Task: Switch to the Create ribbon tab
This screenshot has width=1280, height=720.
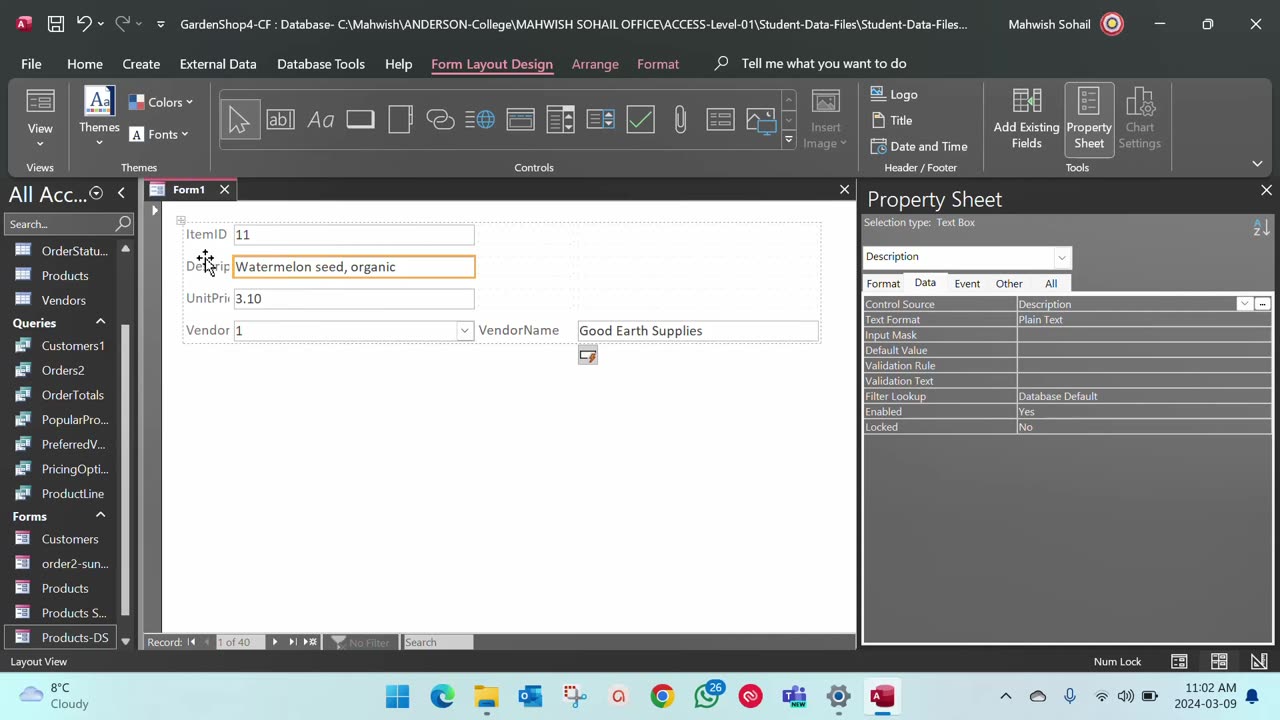Action: pyautogui.click(x=141, y=64)
